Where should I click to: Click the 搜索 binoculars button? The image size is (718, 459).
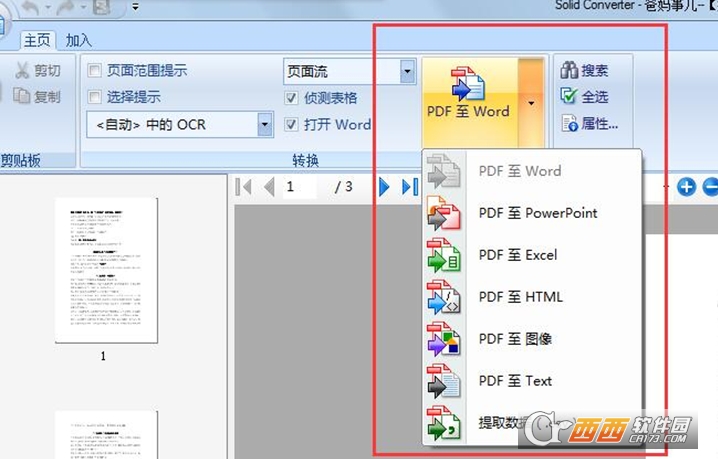(x=584, y=71)
